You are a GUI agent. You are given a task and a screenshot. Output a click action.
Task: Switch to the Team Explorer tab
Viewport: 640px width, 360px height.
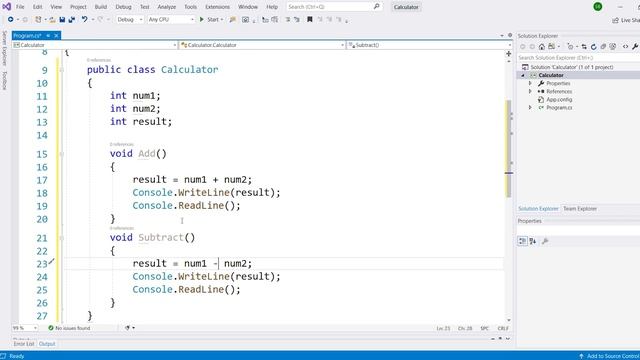coord(580,209)
